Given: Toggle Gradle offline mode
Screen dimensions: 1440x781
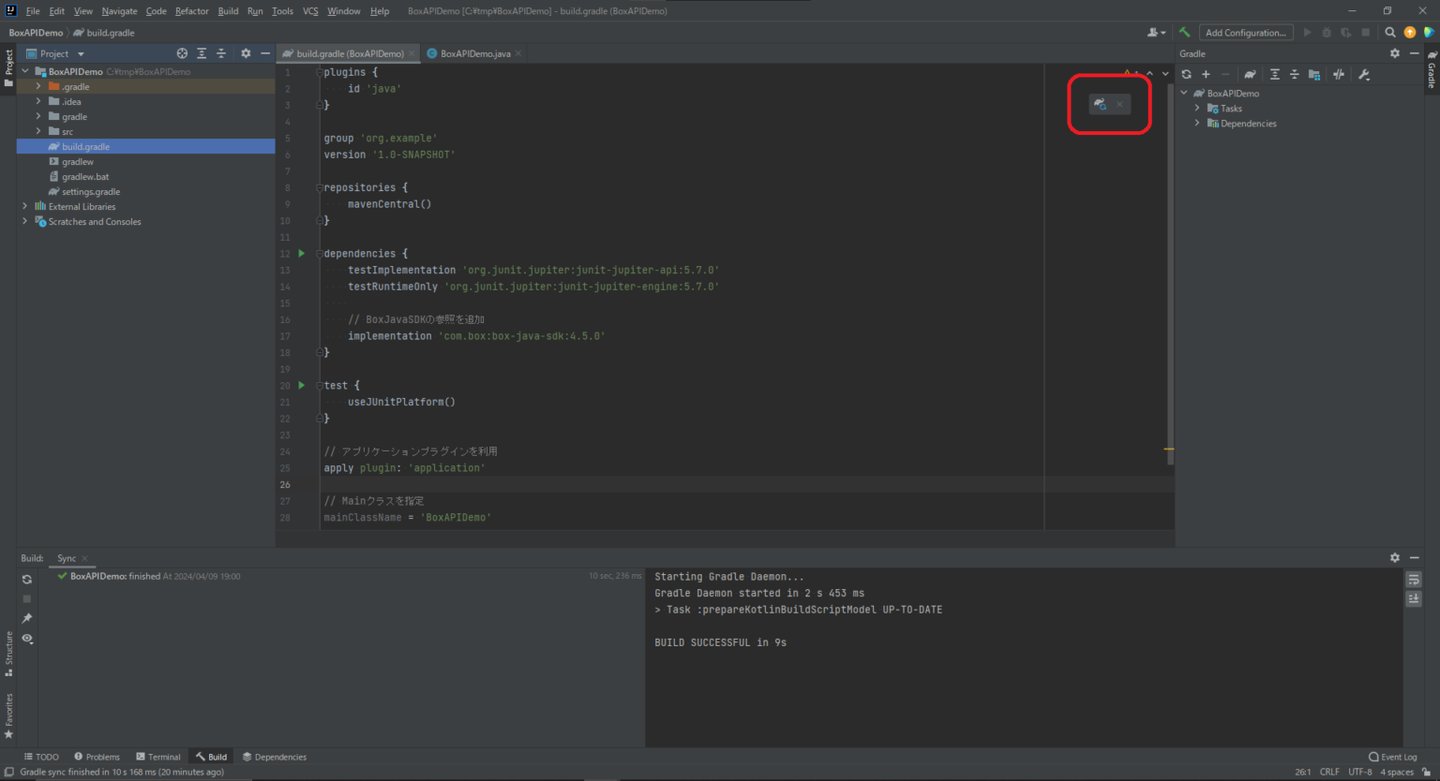Looking at the screenshot, I should click(x=1338, y=75).
